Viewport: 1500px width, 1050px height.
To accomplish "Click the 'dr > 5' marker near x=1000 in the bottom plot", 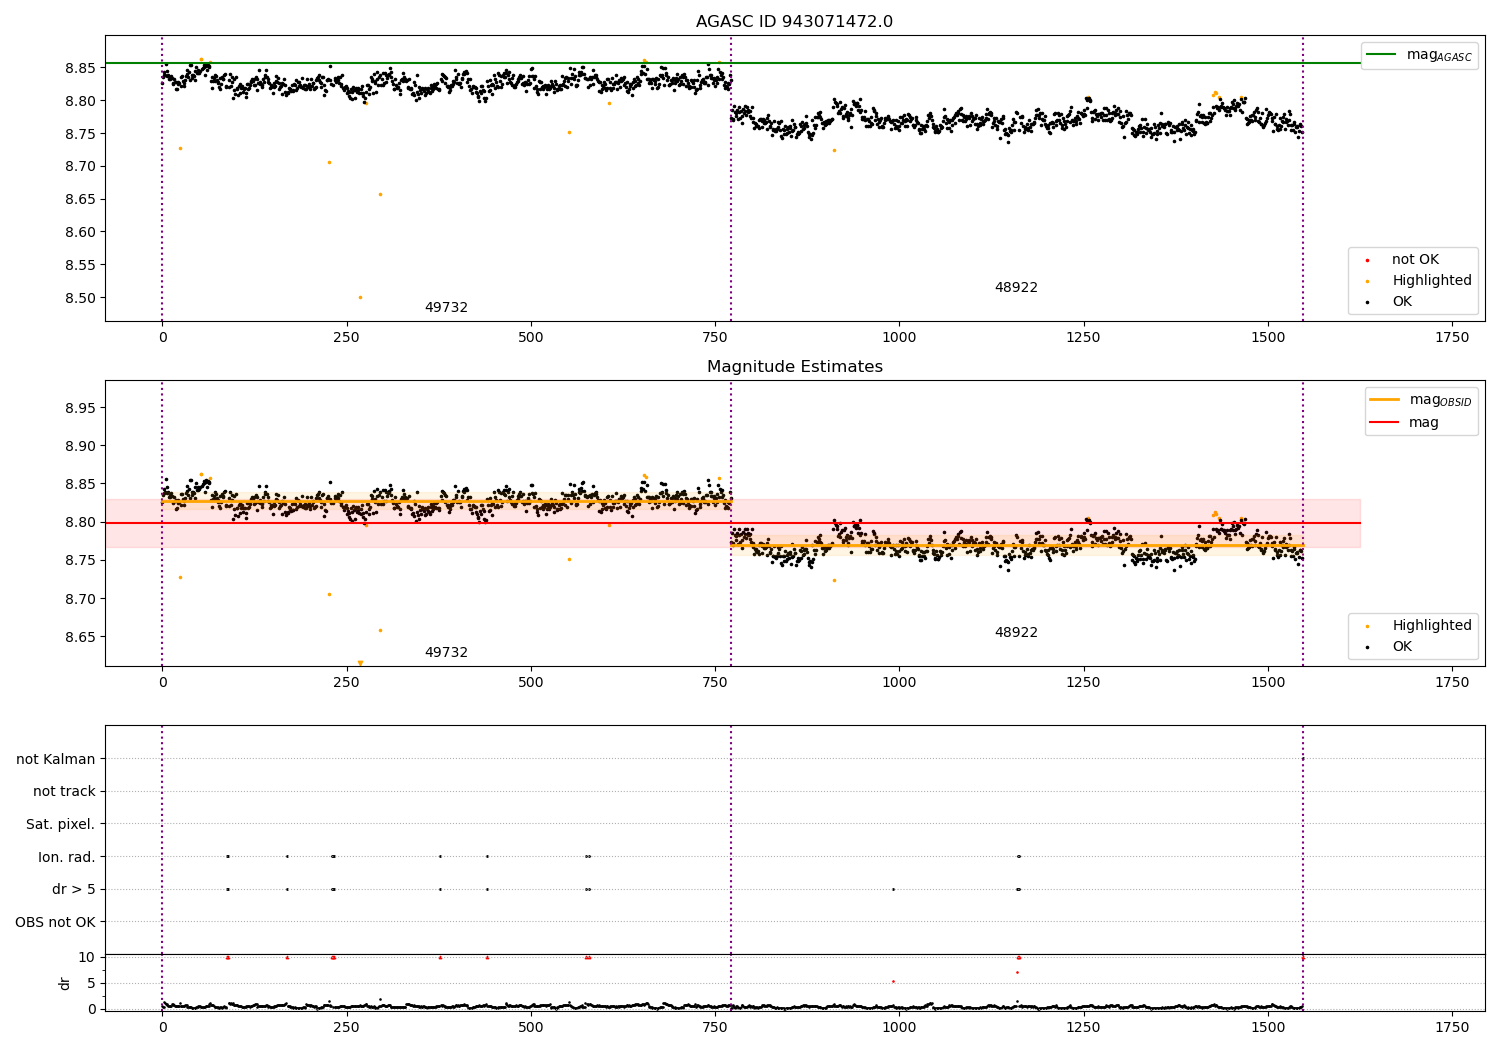I will click(x=893, y=889).
